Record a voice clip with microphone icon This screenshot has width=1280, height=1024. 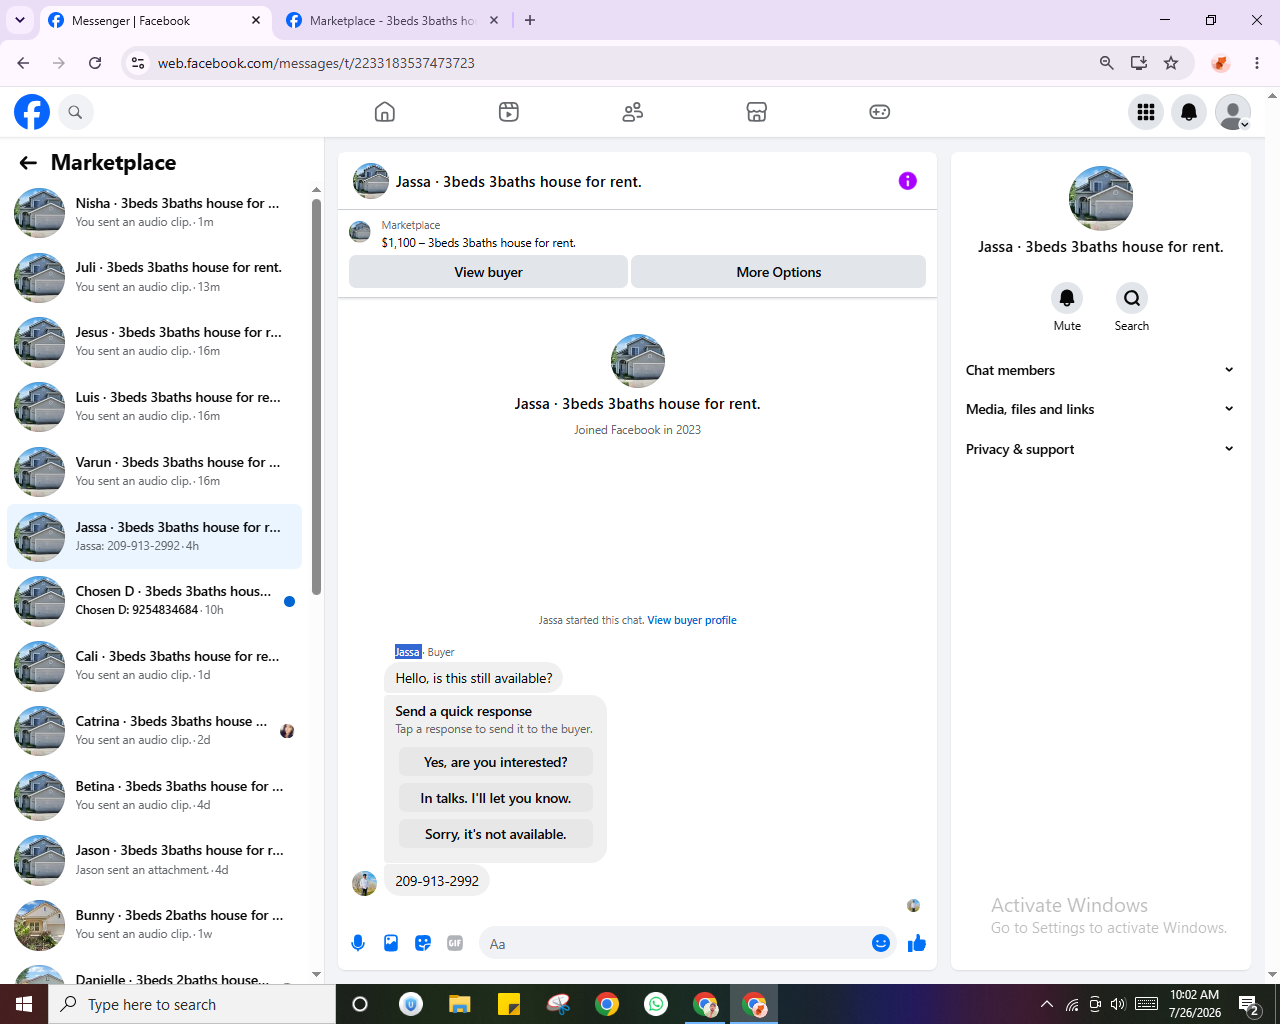tap(358, 943)
